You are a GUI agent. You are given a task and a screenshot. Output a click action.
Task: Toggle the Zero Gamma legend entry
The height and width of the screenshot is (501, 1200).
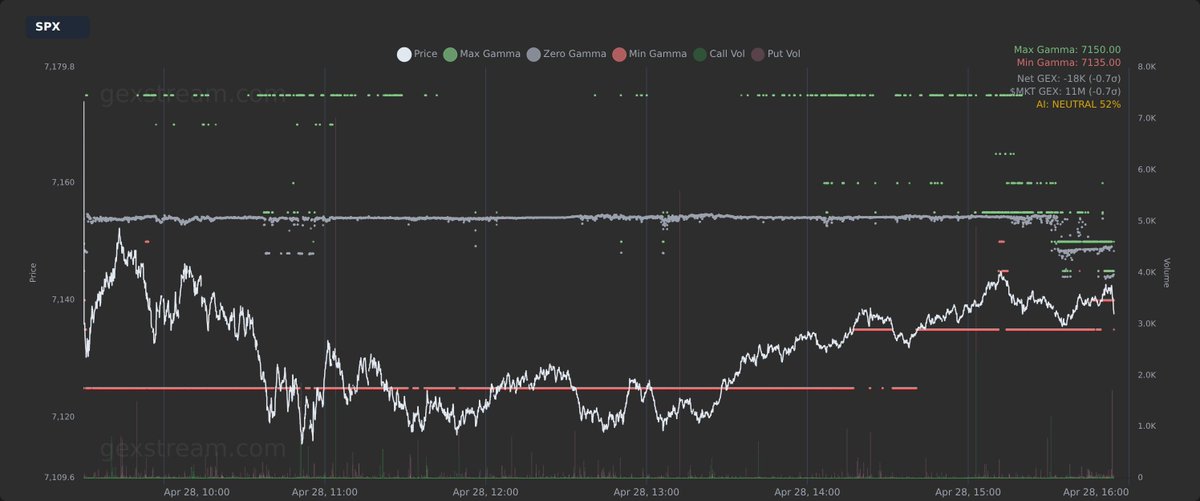point(566,54)
